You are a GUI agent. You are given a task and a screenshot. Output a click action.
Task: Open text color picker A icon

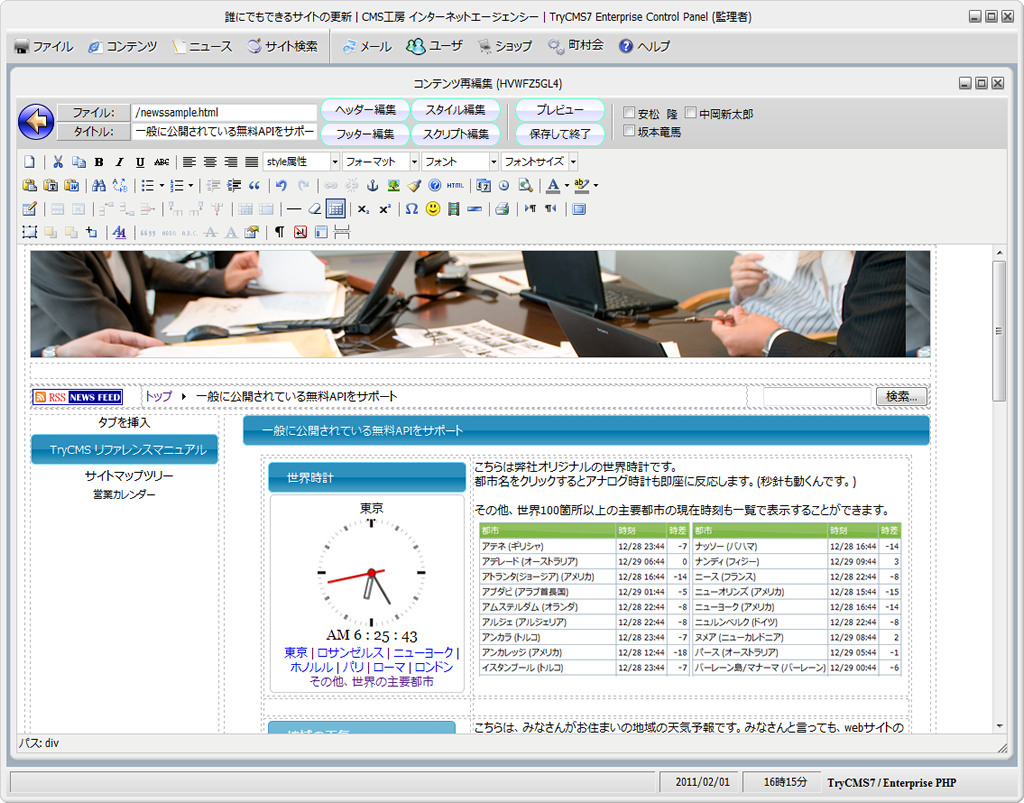552,185
